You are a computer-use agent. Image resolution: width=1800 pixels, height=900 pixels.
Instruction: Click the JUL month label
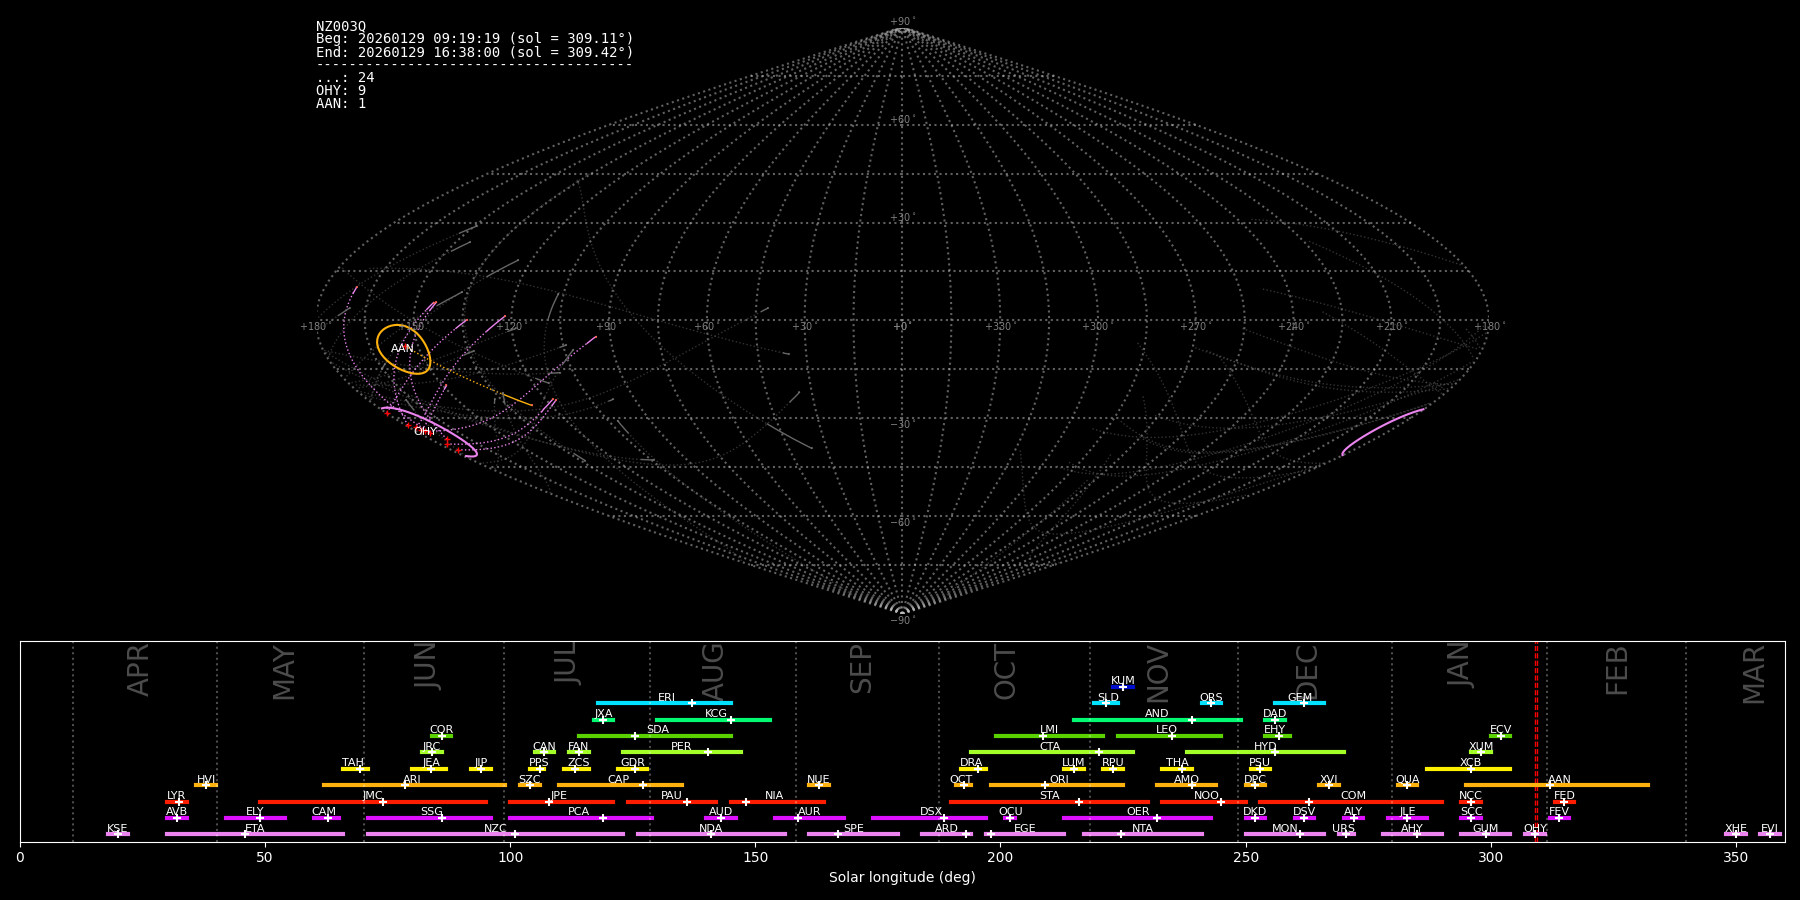coord(566,663)
